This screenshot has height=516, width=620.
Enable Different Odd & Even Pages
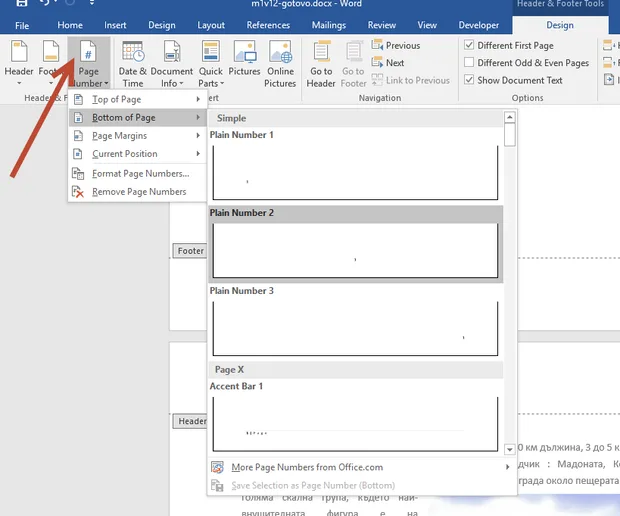[469, 62]
